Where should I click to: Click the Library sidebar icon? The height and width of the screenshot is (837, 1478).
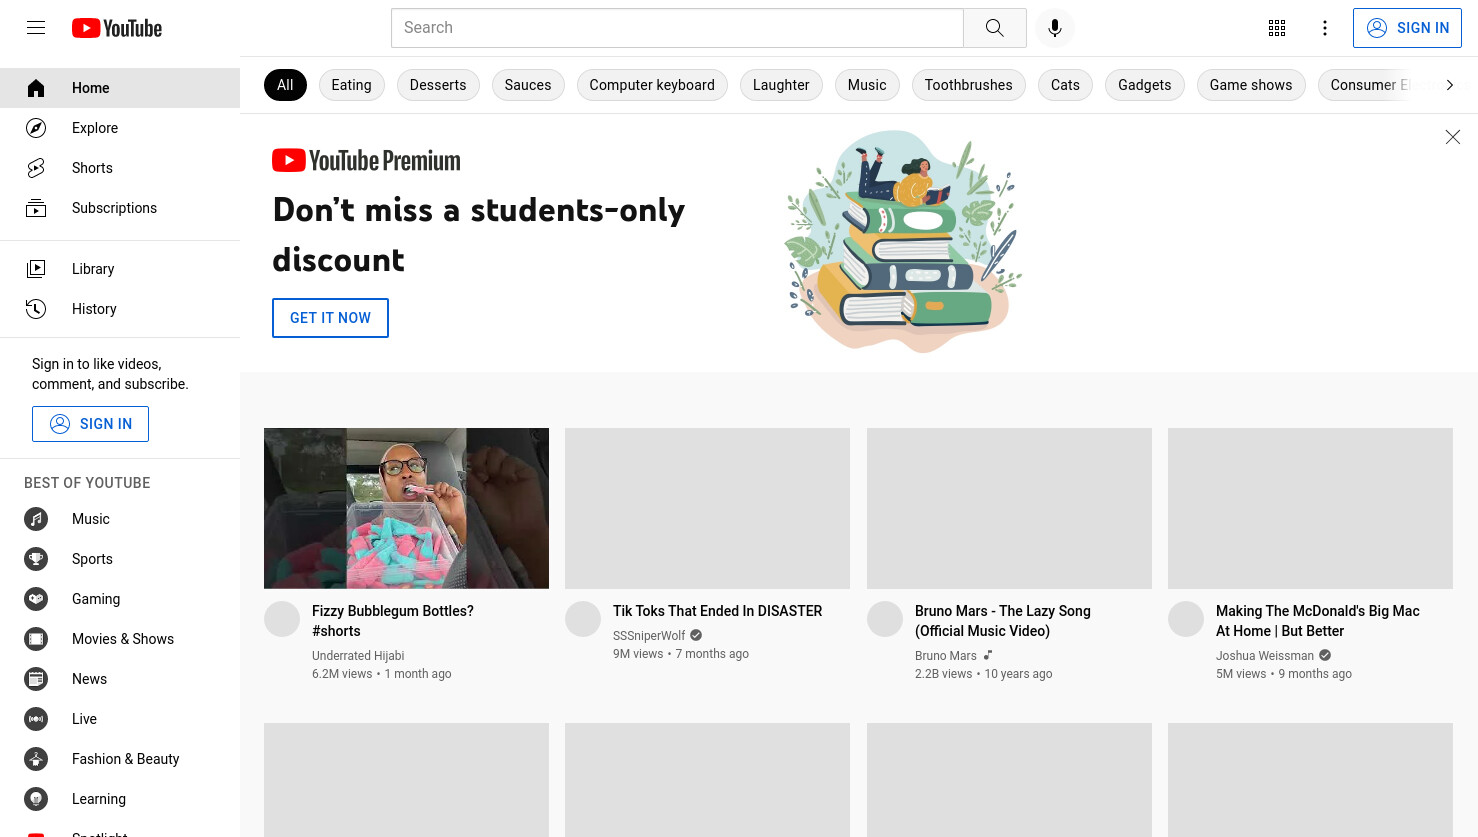point(36,269)
